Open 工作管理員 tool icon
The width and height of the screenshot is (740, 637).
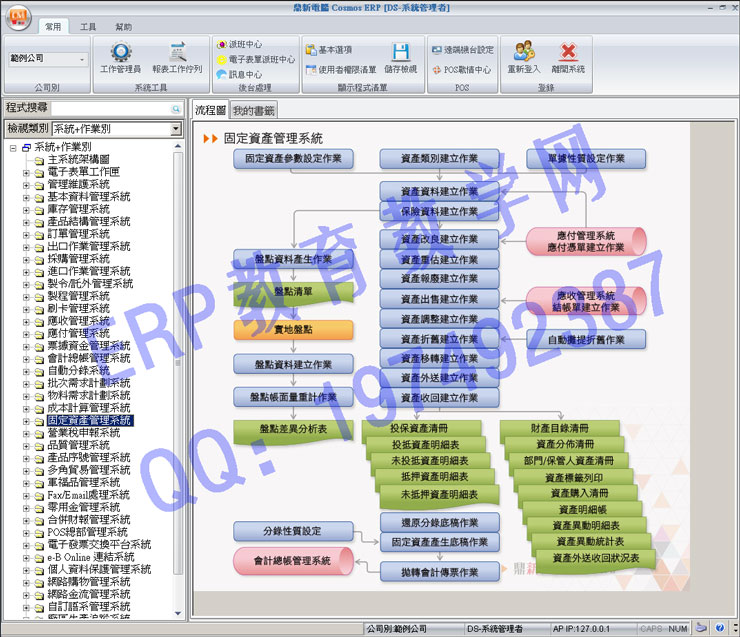(121, 58)
